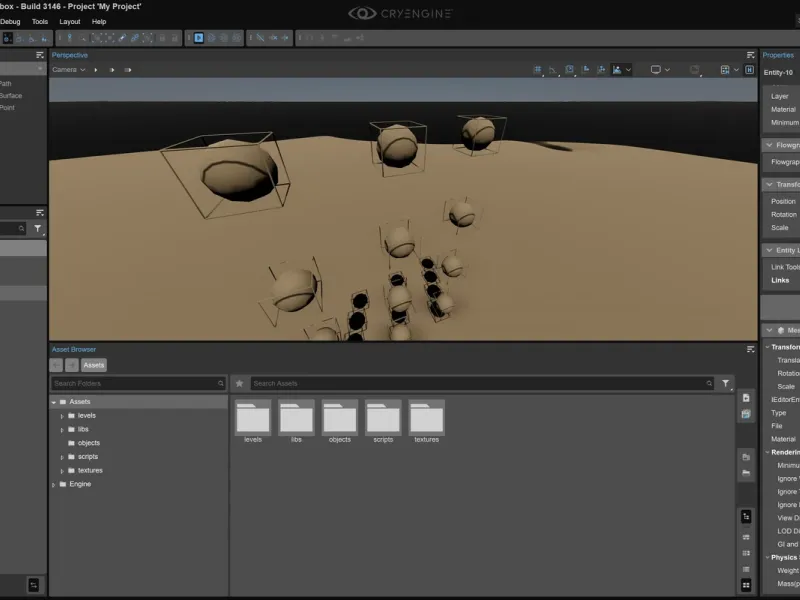Click the Search Folders input field
This screenshot has width=800, height=600.
[138, 383]
